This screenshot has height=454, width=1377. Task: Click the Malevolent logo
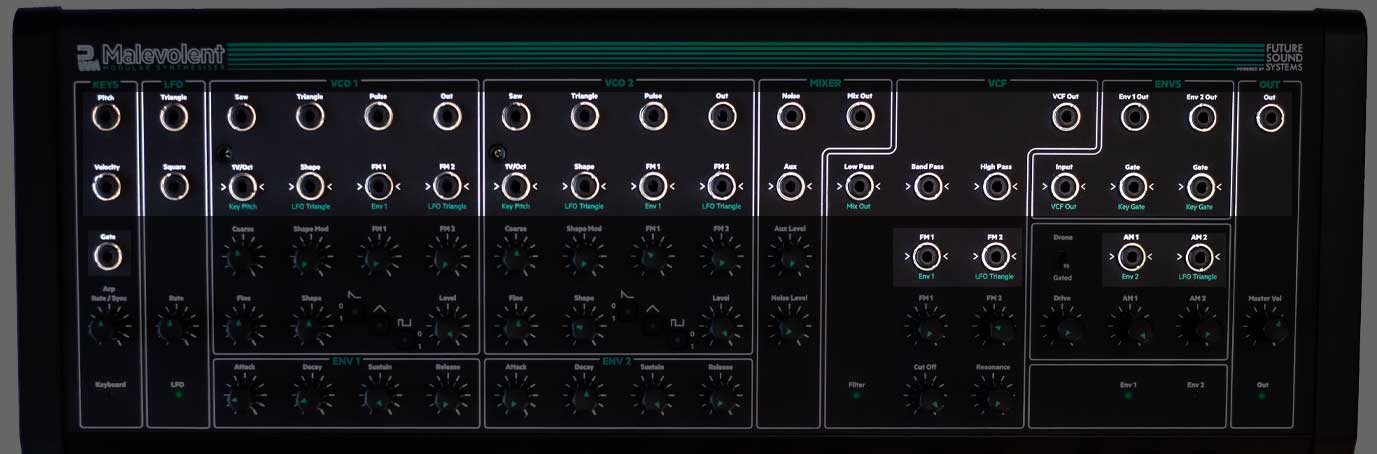point(153,55)
